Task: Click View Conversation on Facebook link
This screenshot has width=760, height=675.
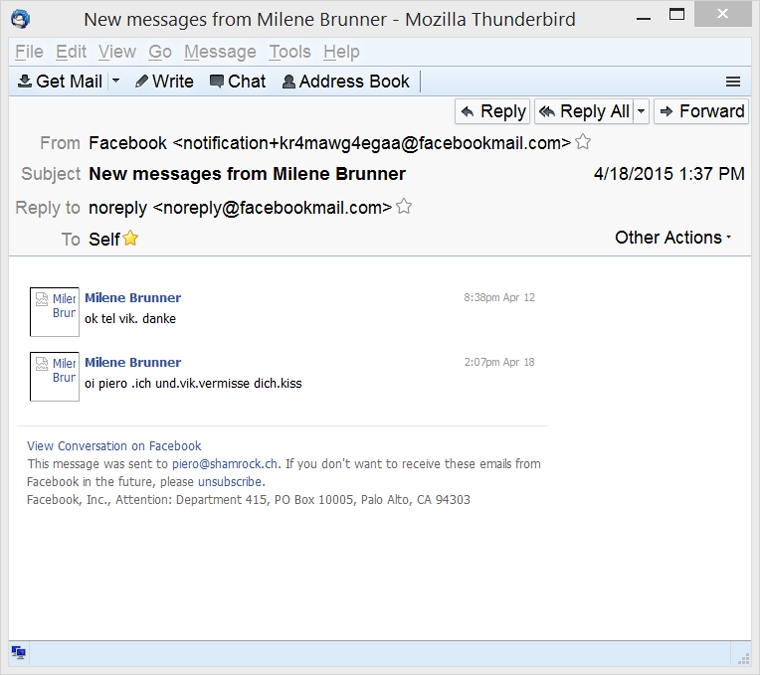Action: click(114, 446)
